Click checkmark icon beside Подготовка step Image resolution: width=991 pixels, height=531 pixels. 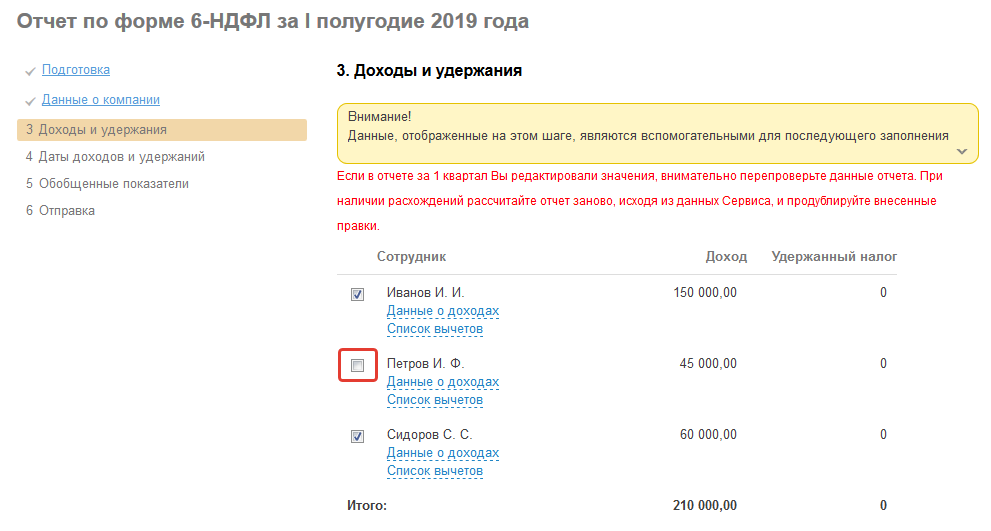click(31, 72)
